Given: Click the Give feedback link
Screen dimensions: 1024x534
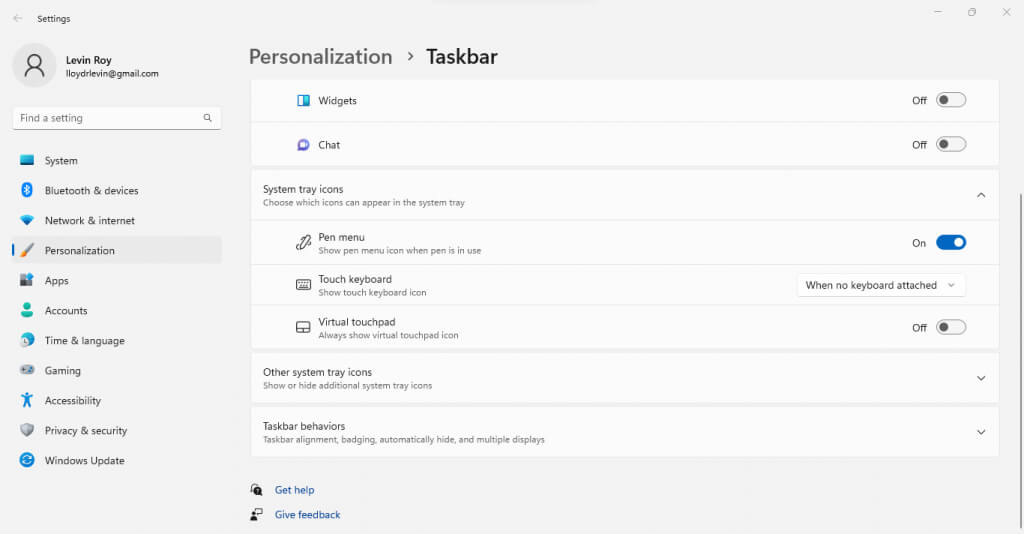Looking at the screenshot, I should coord(307,514).
